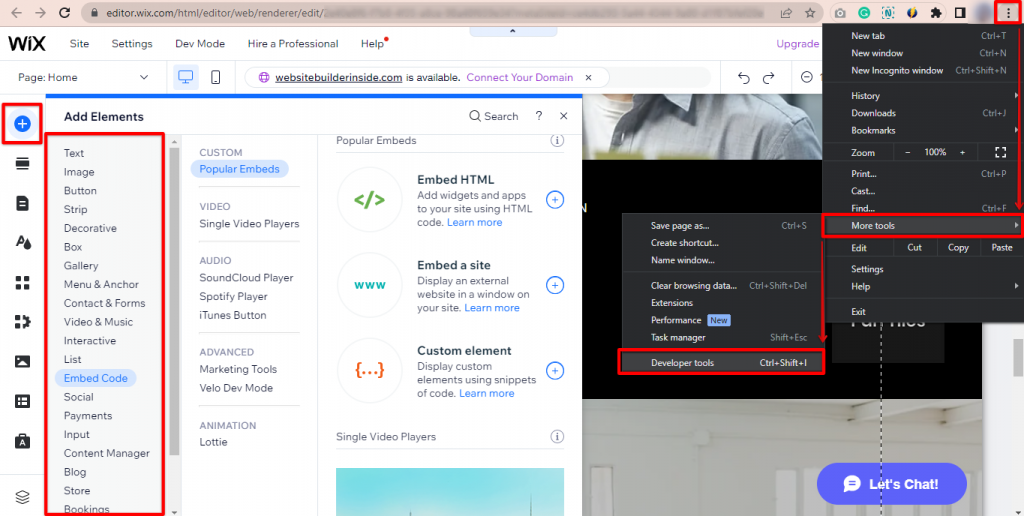Open the Dev Mode menu
The width and height of the screenshot is (1024, 516).
pyautogui.click(x=200, y=44)
